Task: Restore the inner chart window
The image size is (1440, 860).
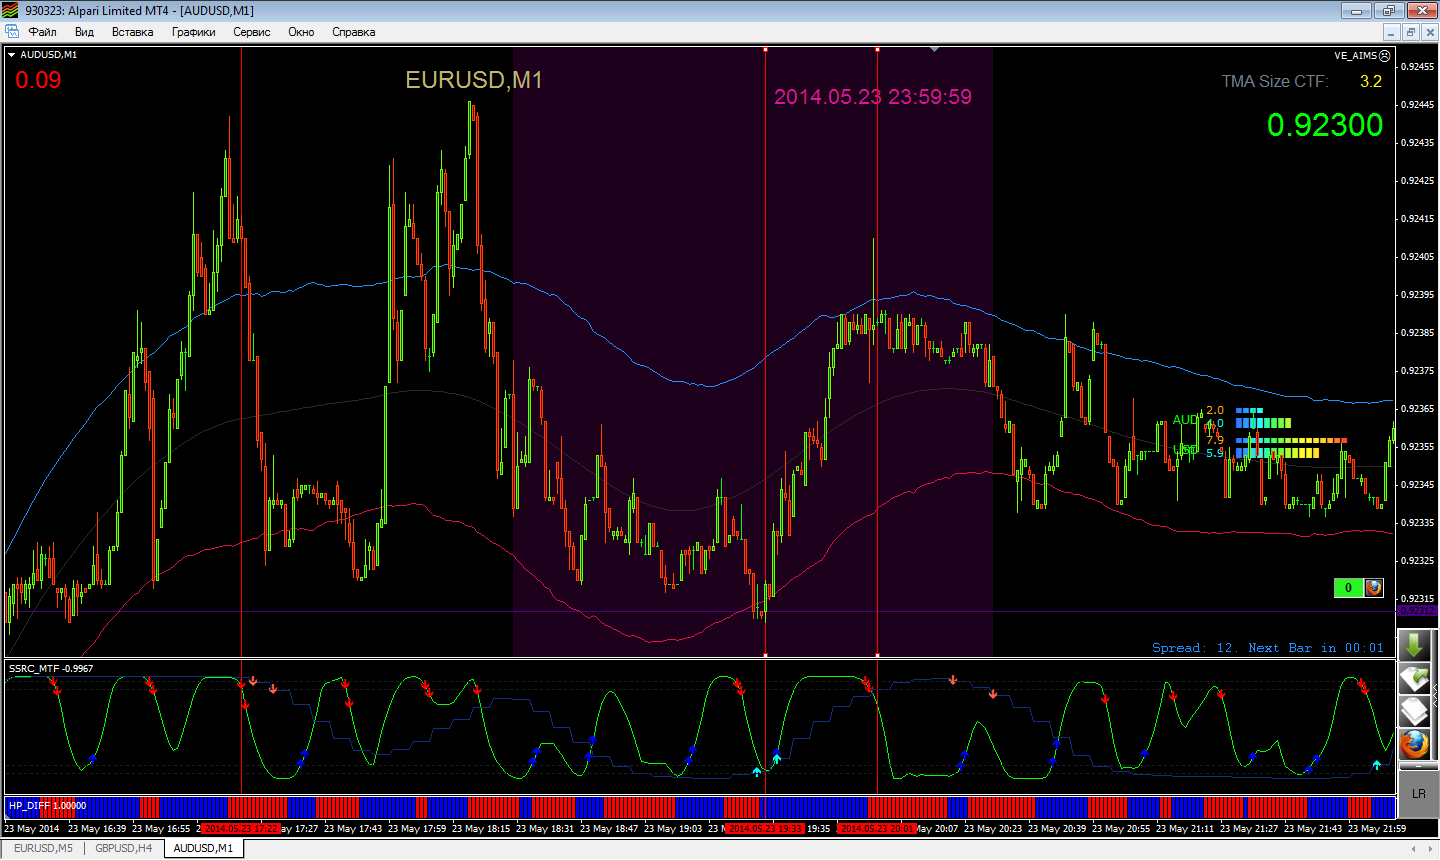Action: click(1410, 32)
